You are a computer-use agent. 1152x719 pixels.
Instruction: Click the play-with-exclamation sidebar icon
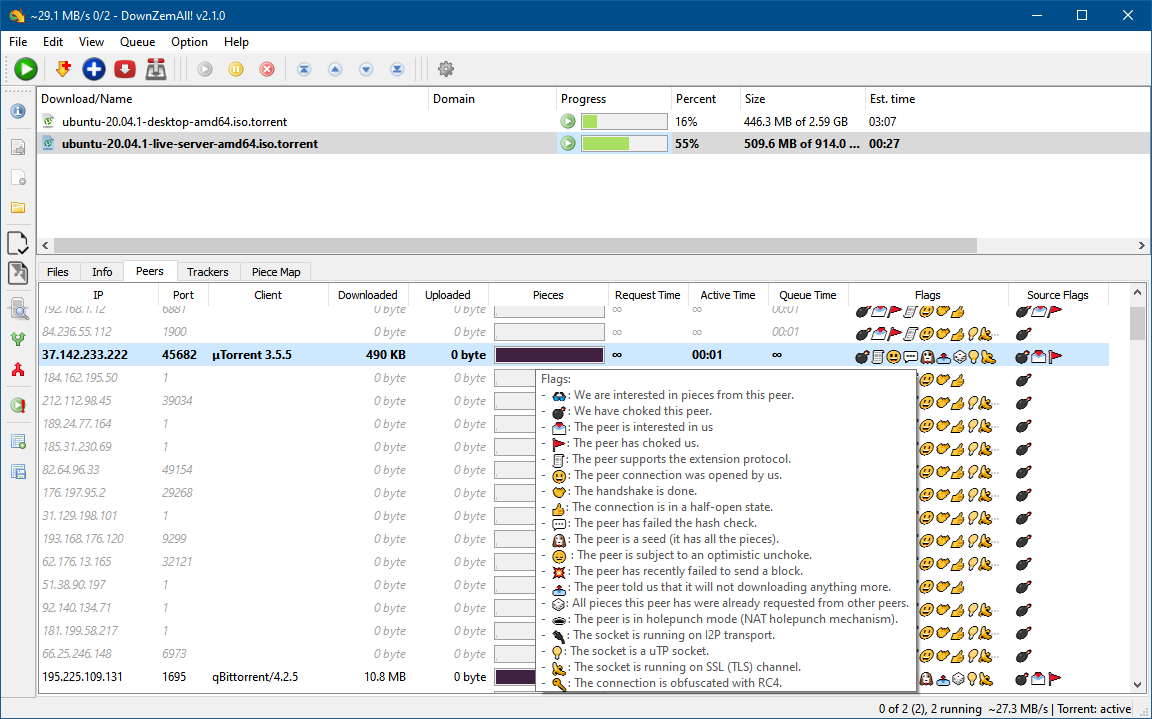point(18,405)
